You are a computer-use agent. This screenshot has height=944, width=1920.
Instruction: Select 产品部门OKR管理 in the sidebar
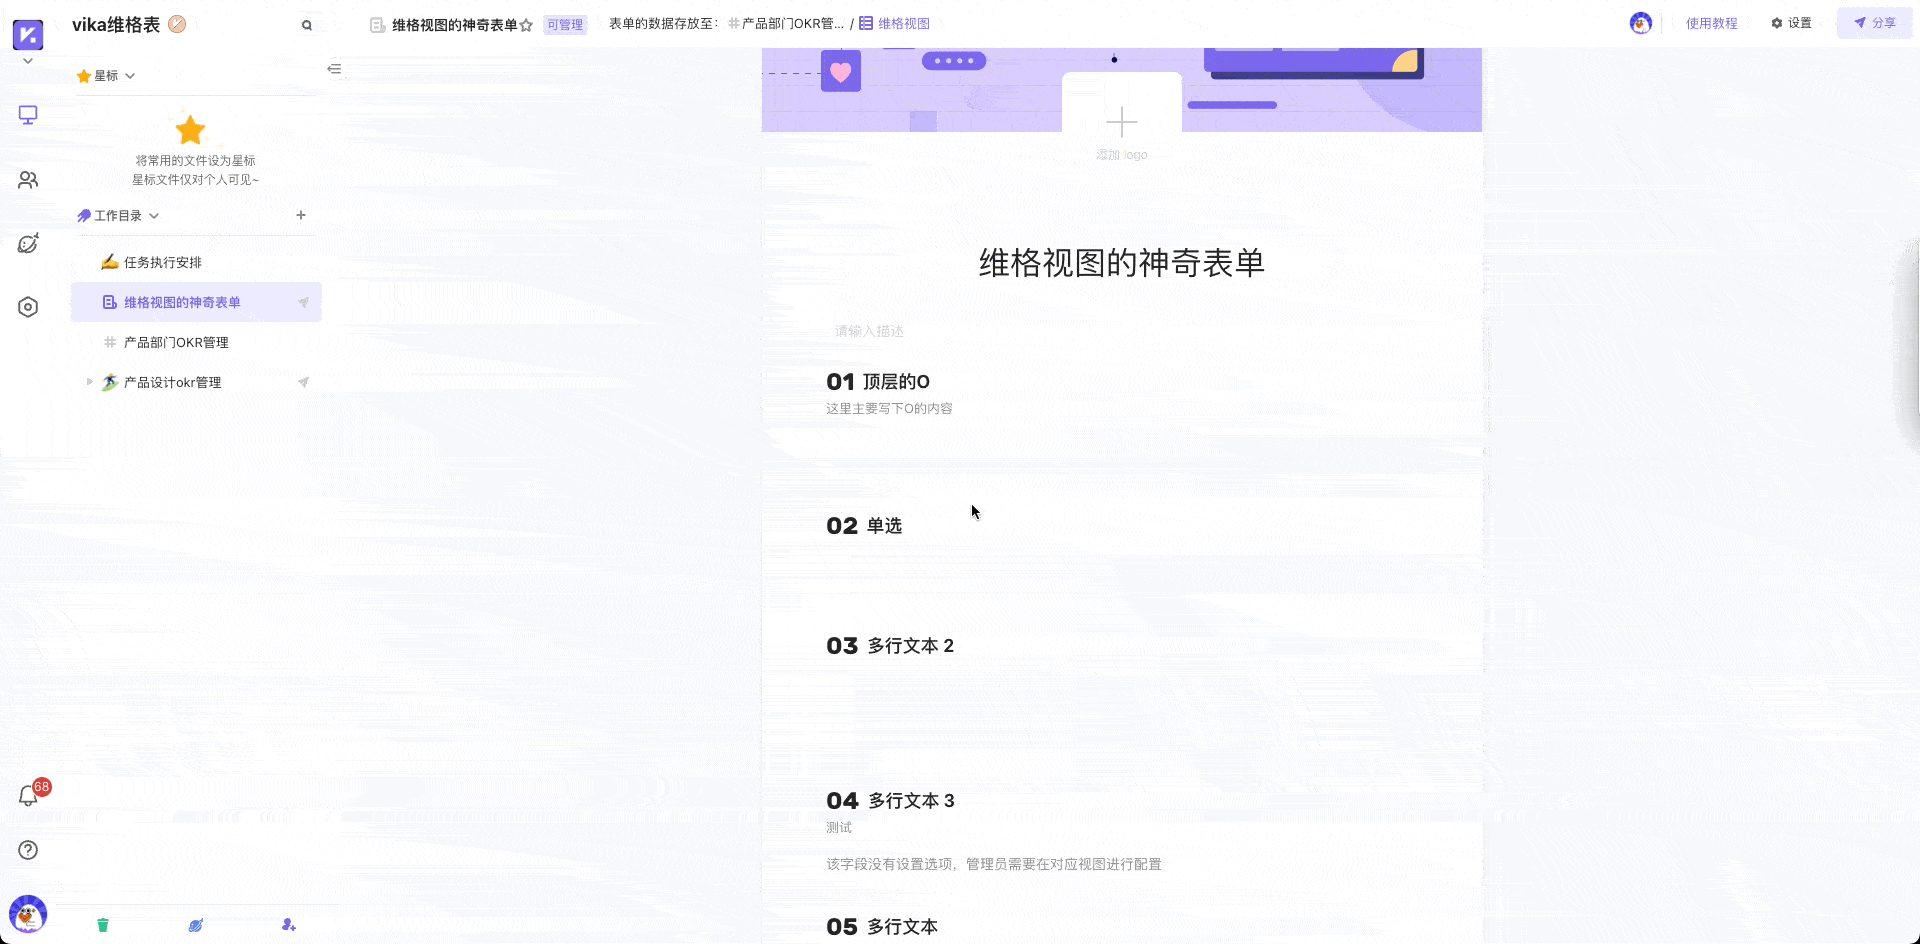(x=176, y=342)
